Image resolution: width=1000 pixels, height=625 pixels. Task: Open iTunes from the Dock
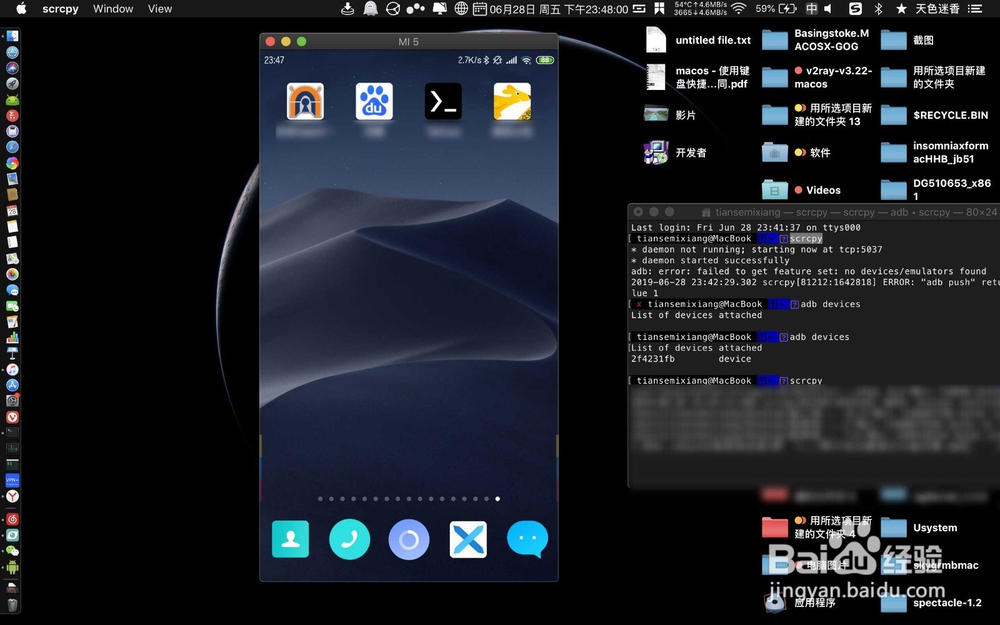click(12, 369)
